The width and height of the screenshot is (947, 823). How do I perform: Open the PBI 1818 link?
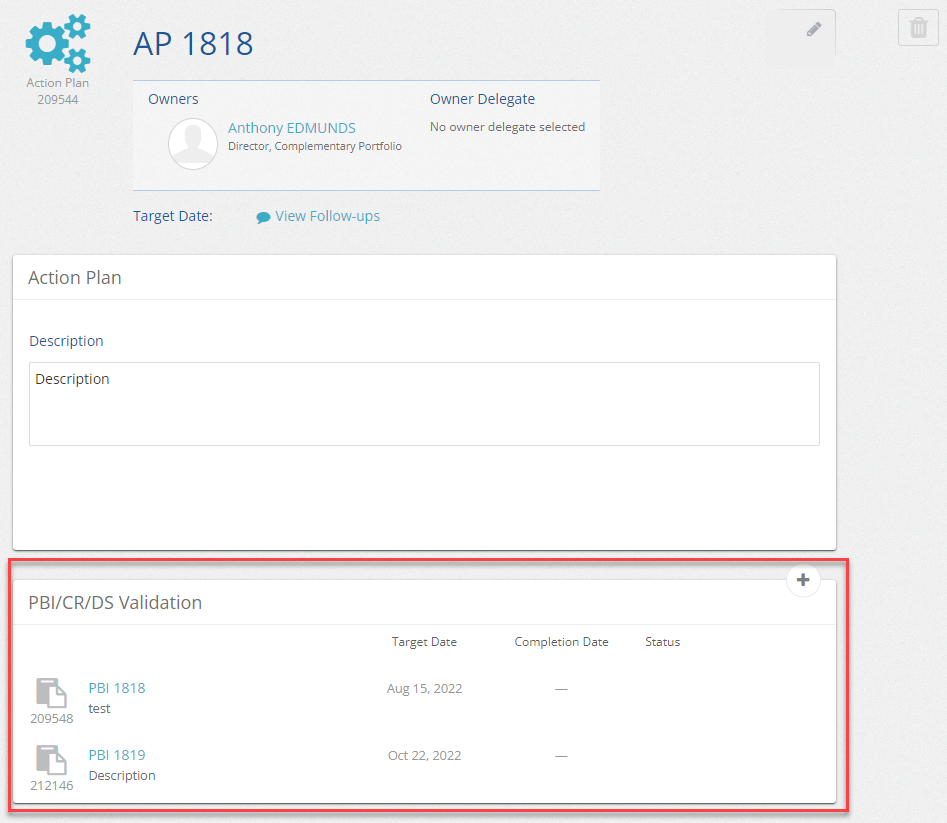[x=117, y=688]
